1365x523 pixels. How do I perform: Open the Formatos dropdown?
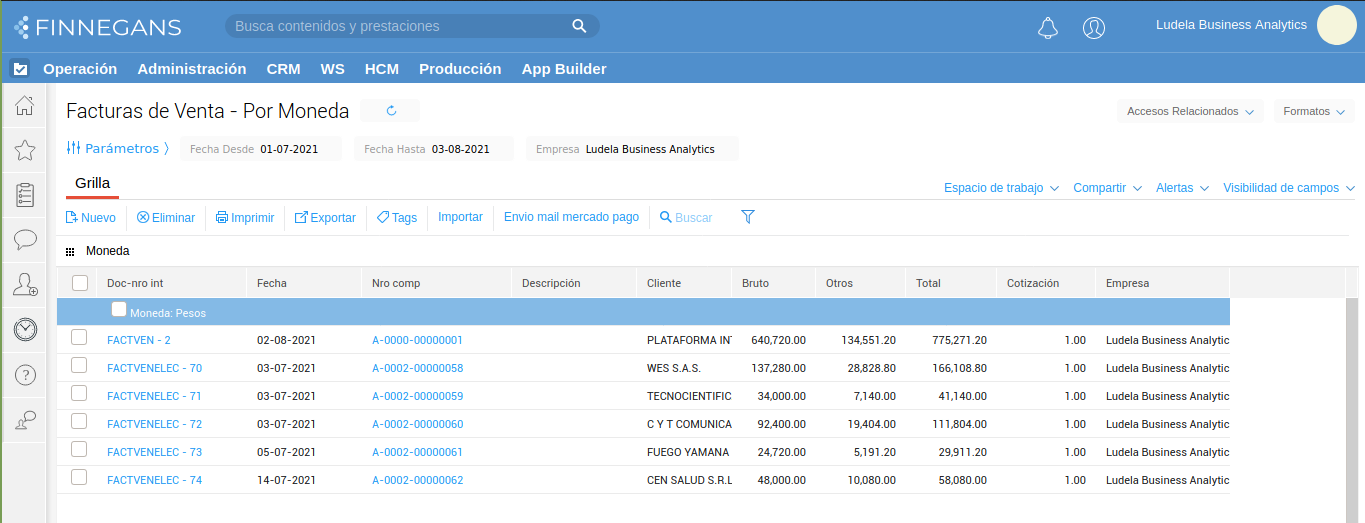point(1313,112)
